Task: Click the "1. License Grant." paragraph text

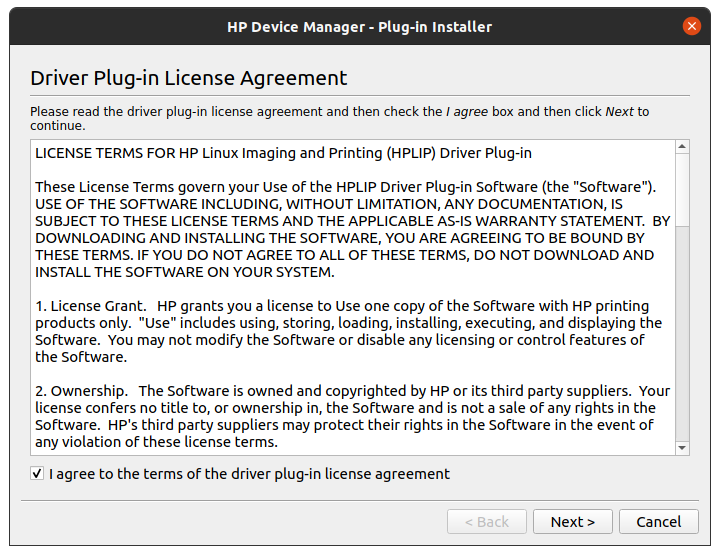Action: [348, 331]
